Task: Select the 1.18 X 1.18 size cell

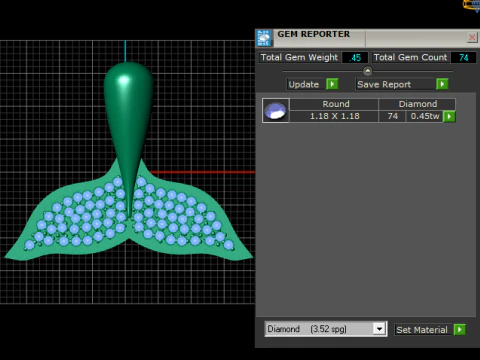Action: tap(335, 116)
